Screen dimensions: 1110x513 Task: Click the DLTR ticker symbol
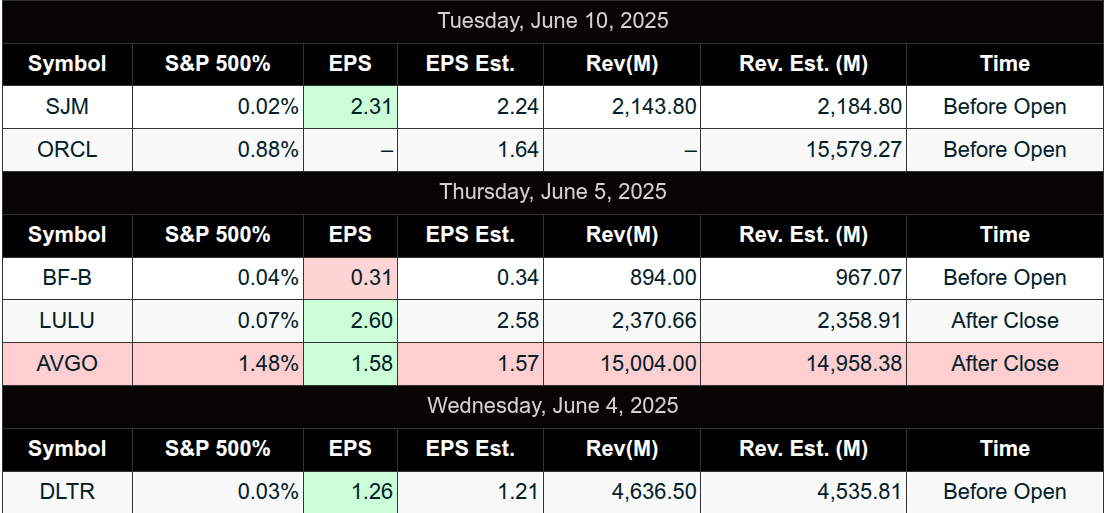point(67,492)
